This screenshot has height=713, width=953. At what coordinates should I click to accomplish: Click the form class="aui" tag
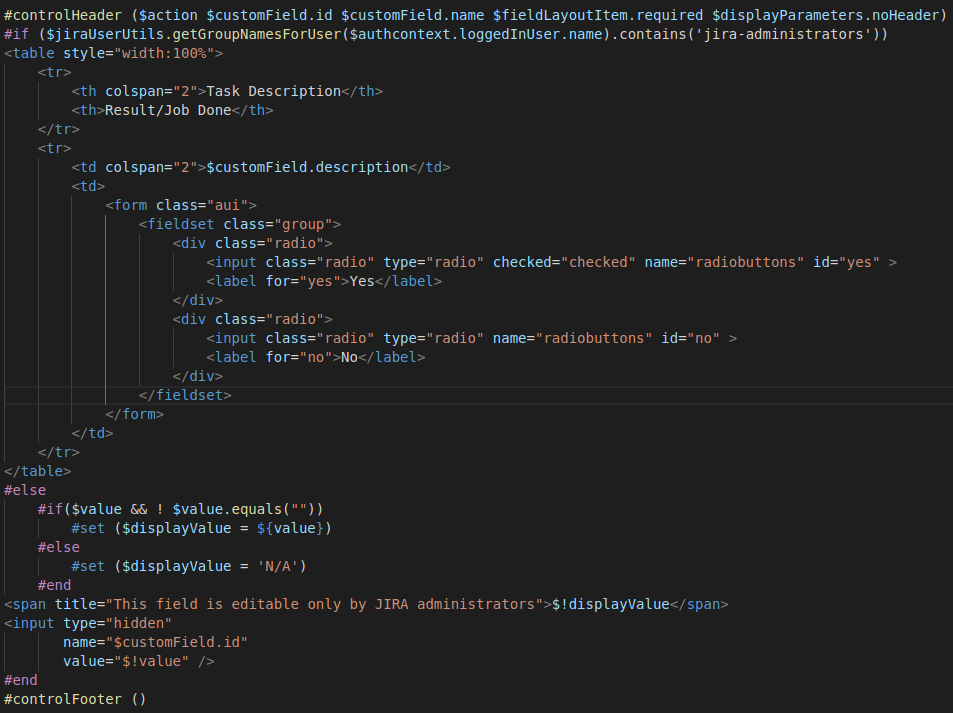[181, 205]
